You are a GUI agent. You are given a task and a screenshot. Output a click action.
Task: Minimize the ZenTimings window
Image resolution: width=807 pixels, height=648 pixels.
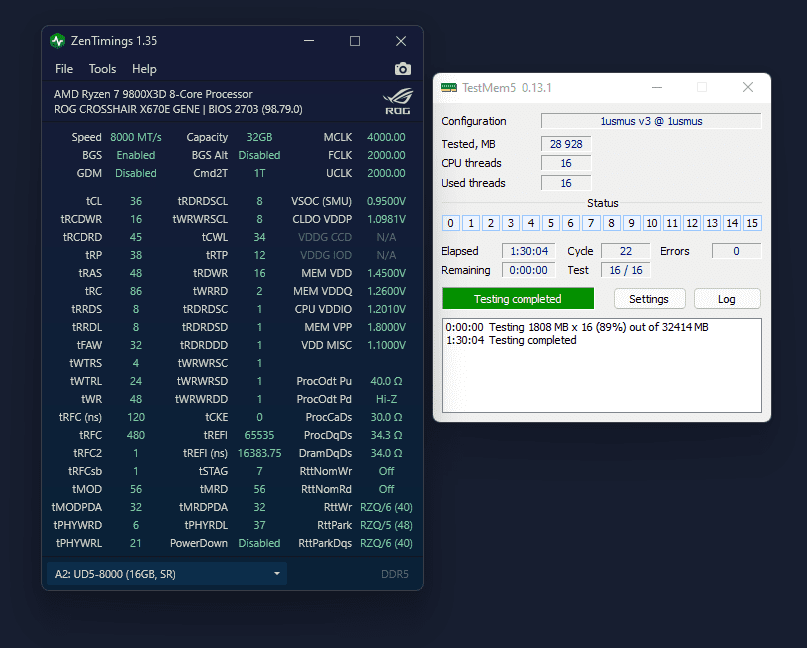tap(309, 41)
